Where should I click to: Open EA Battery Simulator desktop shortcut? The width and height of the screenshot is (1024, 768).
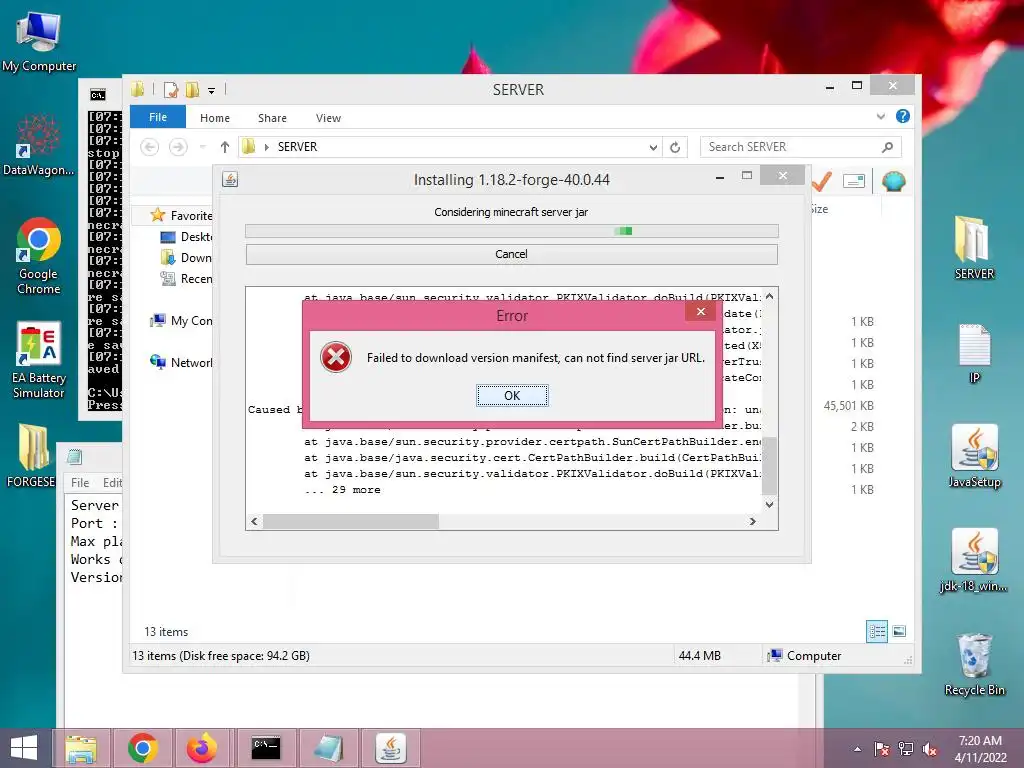point(39,360)
